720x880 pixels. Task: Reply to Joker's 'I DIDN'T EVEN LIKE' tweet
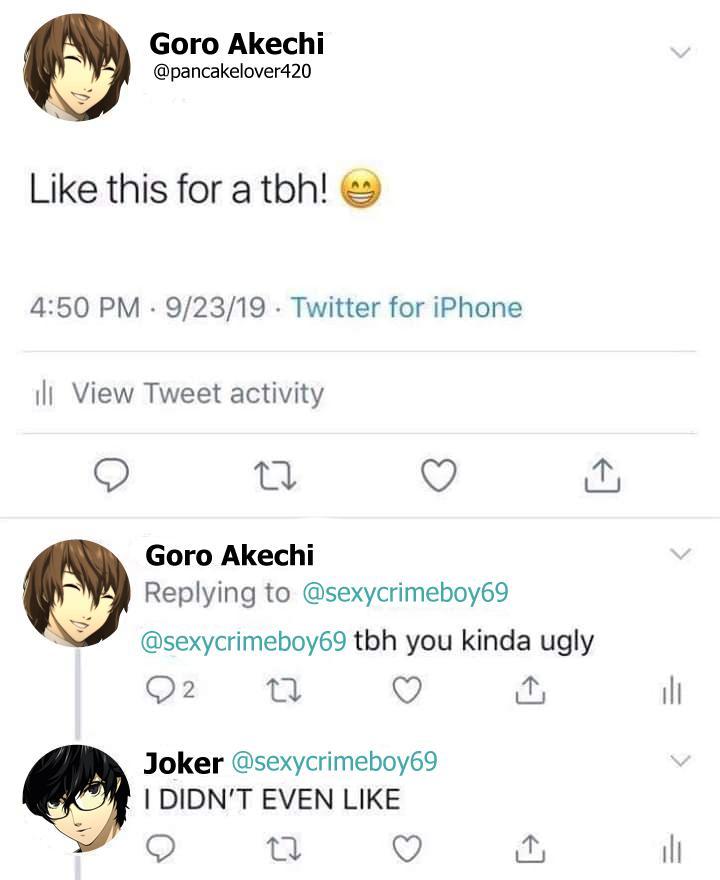[x=160, y=848]
